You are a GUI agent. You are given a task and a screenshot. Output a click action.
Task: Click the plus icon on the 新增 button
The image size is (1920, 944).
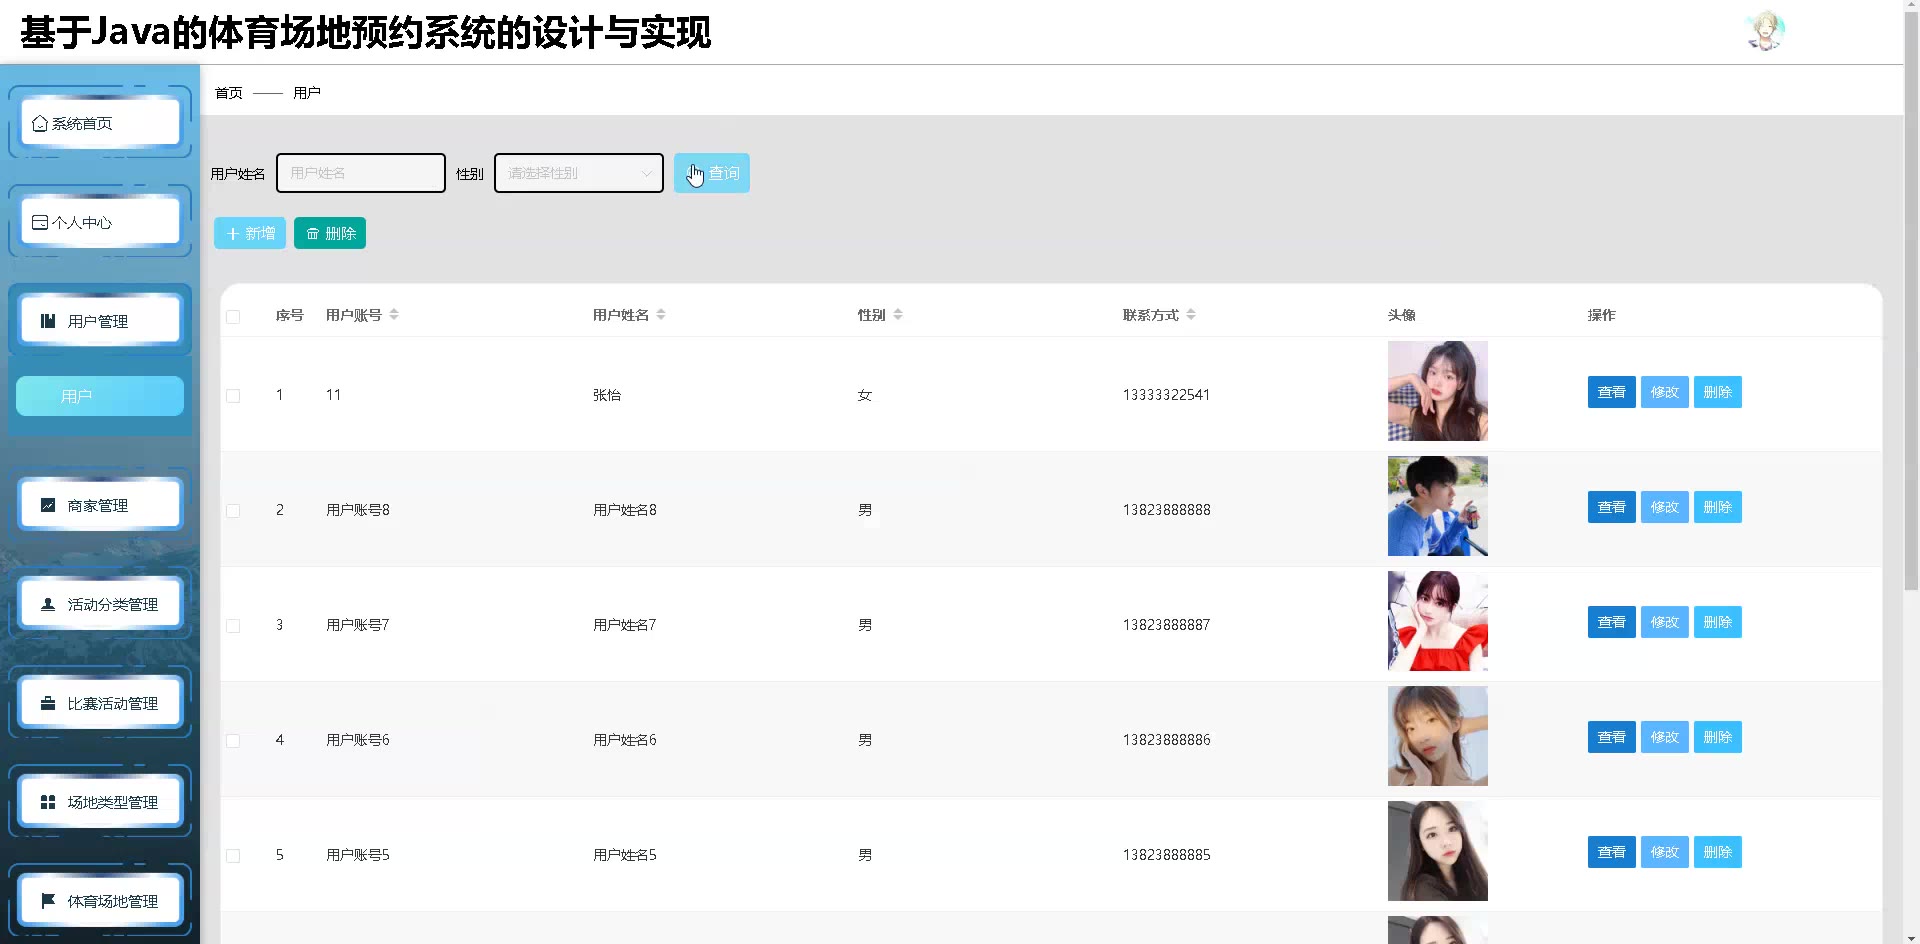tap(233, 233)
